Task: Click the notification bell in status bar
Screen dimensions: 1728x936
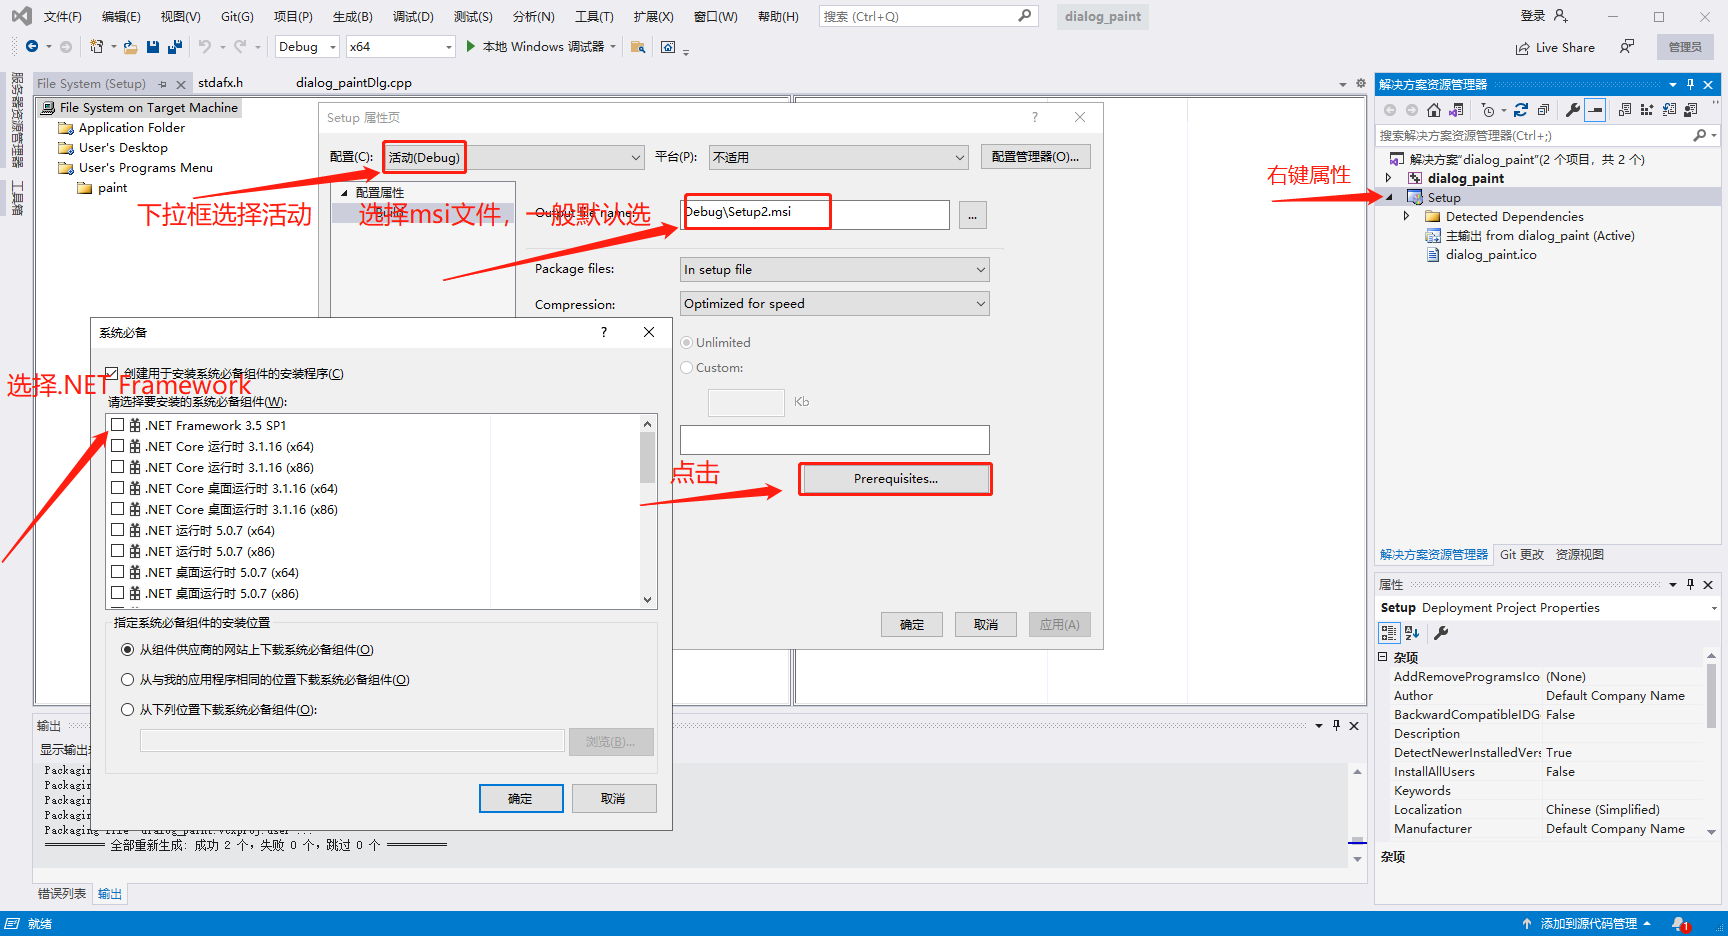Action: pyautogui.click(x=1680, y=924)
